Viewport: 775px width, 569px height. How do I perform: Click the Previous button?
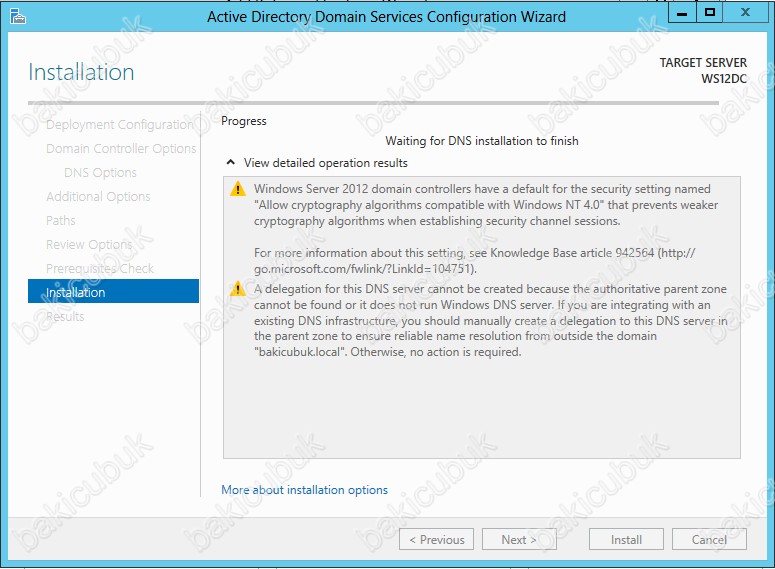[436, 539]
